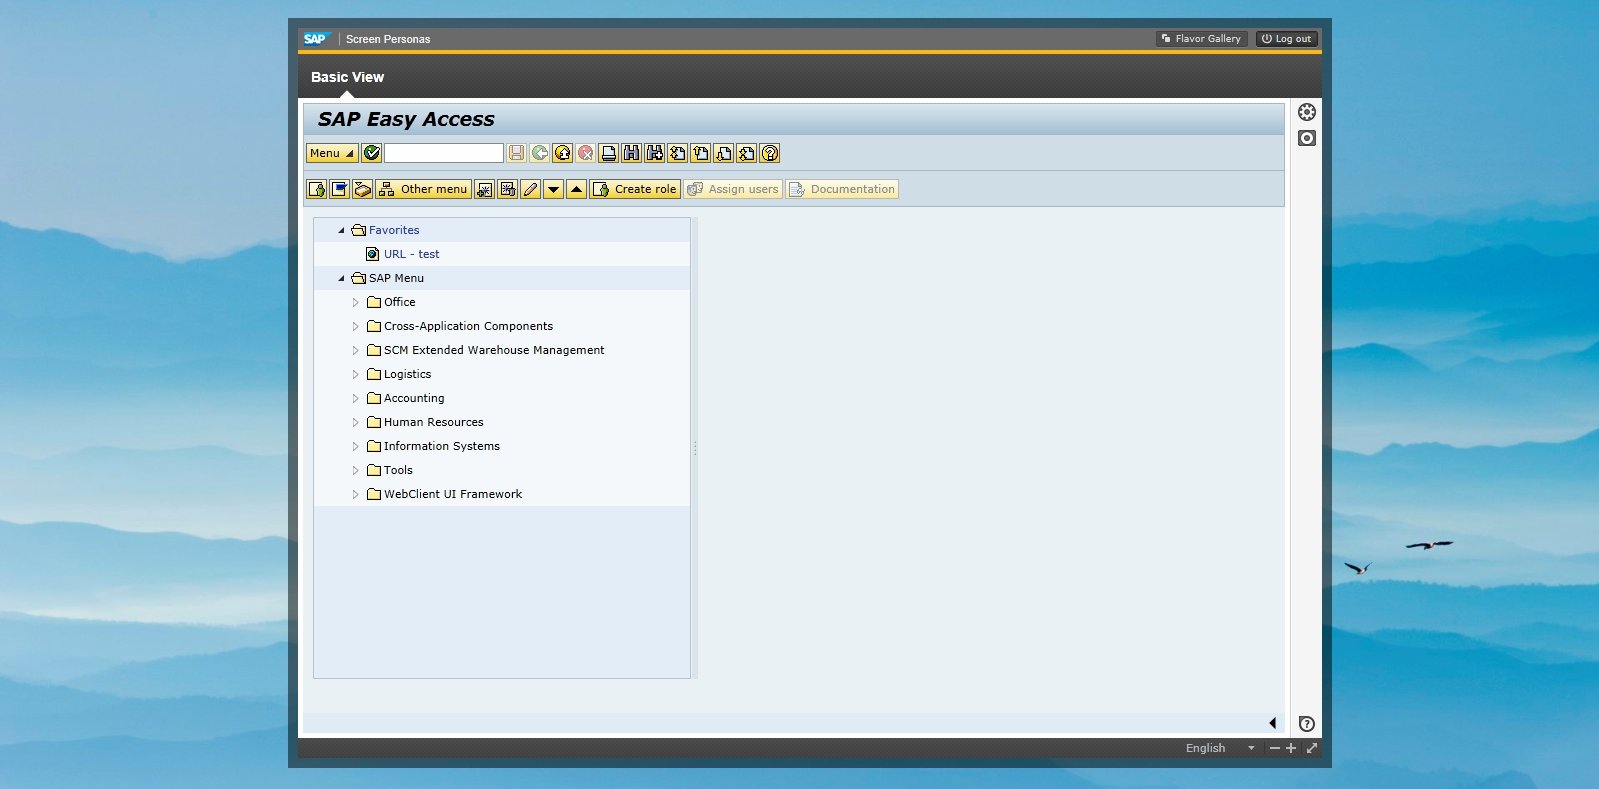Click the Log out button
Screen dimensions: 1599x789
click(1287, 39)
